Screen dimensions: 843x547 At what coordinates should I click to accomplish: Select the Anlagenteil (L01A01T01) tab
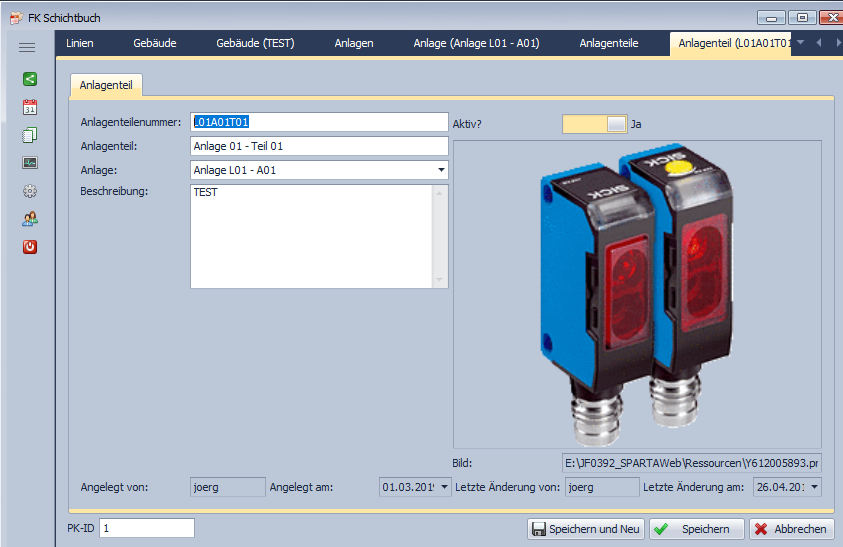coord(731,44)
